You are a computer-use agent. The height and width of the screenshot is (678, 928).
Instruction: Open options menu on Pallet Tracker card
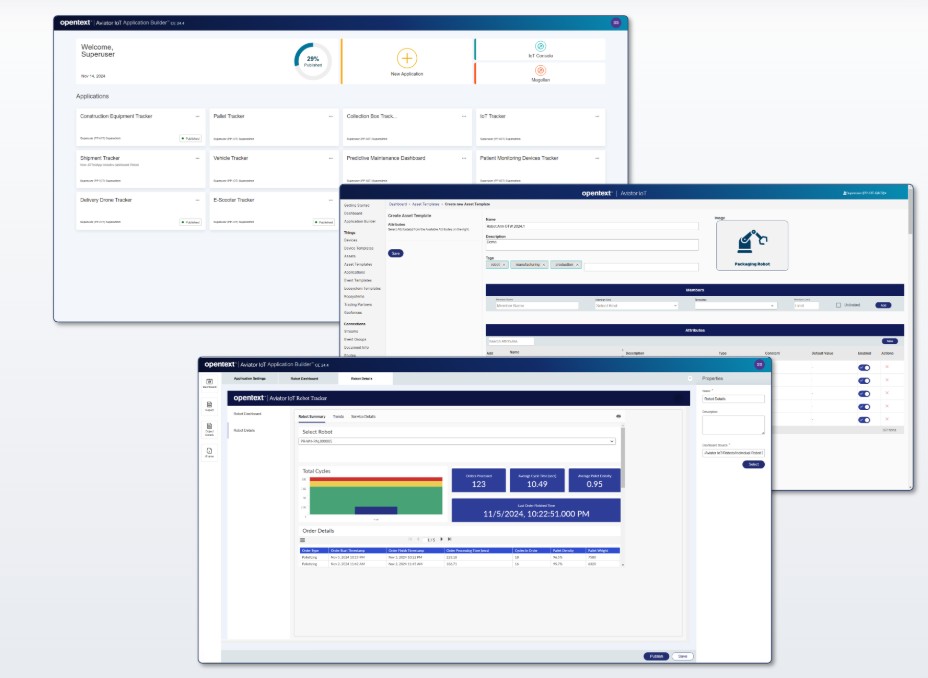[x=331, y=116]
